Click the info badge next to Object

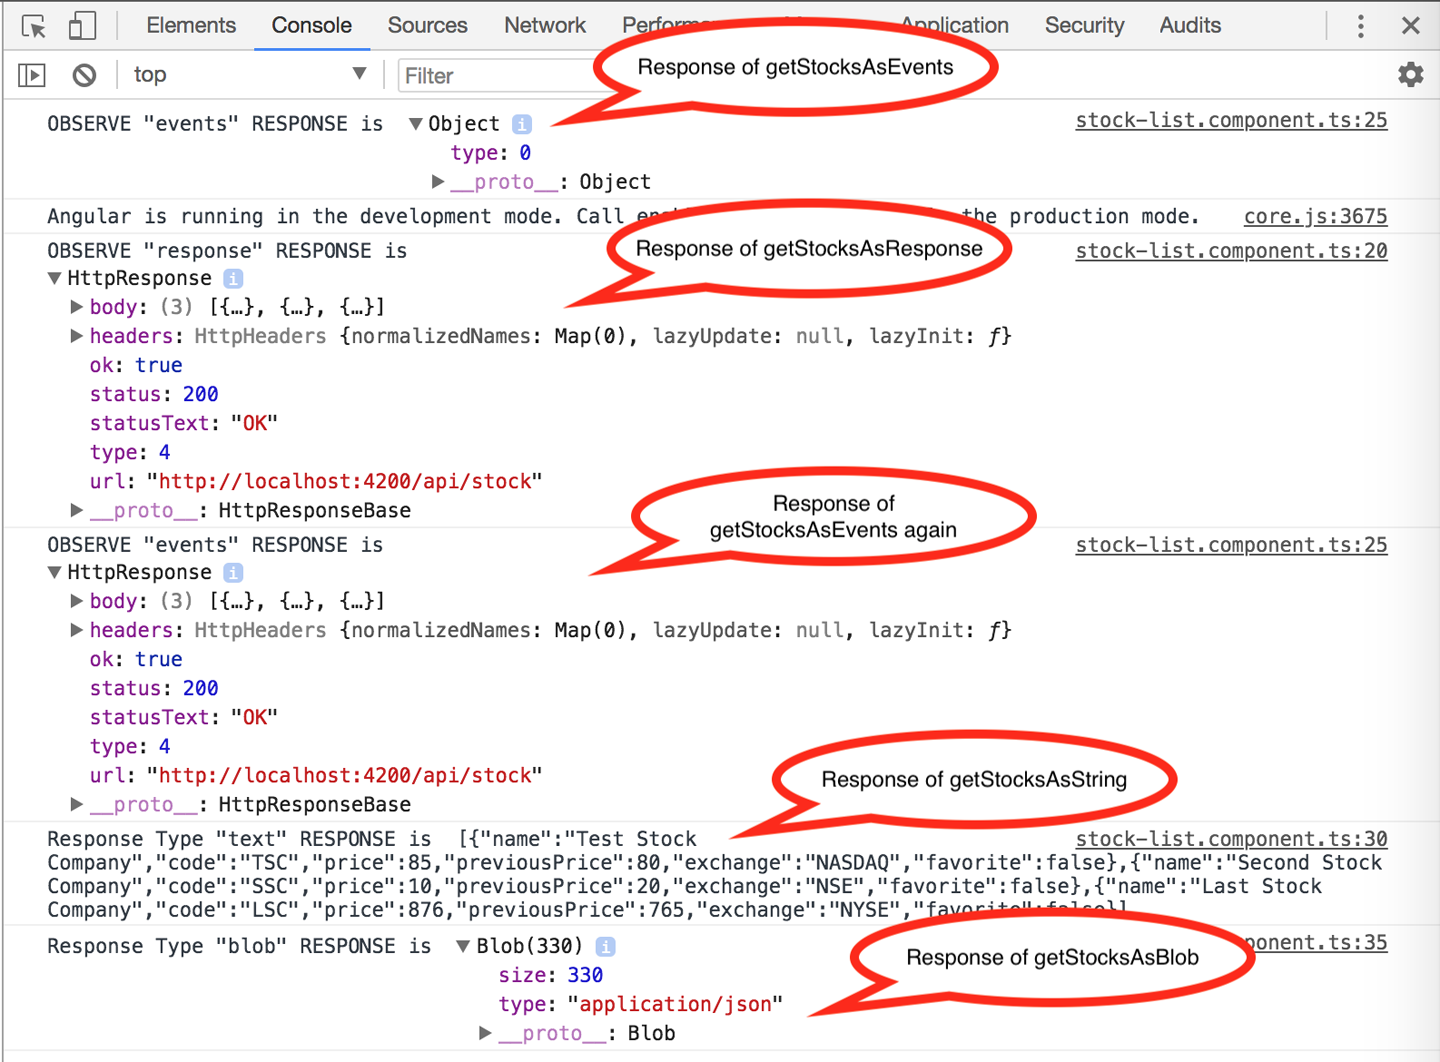[521, 123]
